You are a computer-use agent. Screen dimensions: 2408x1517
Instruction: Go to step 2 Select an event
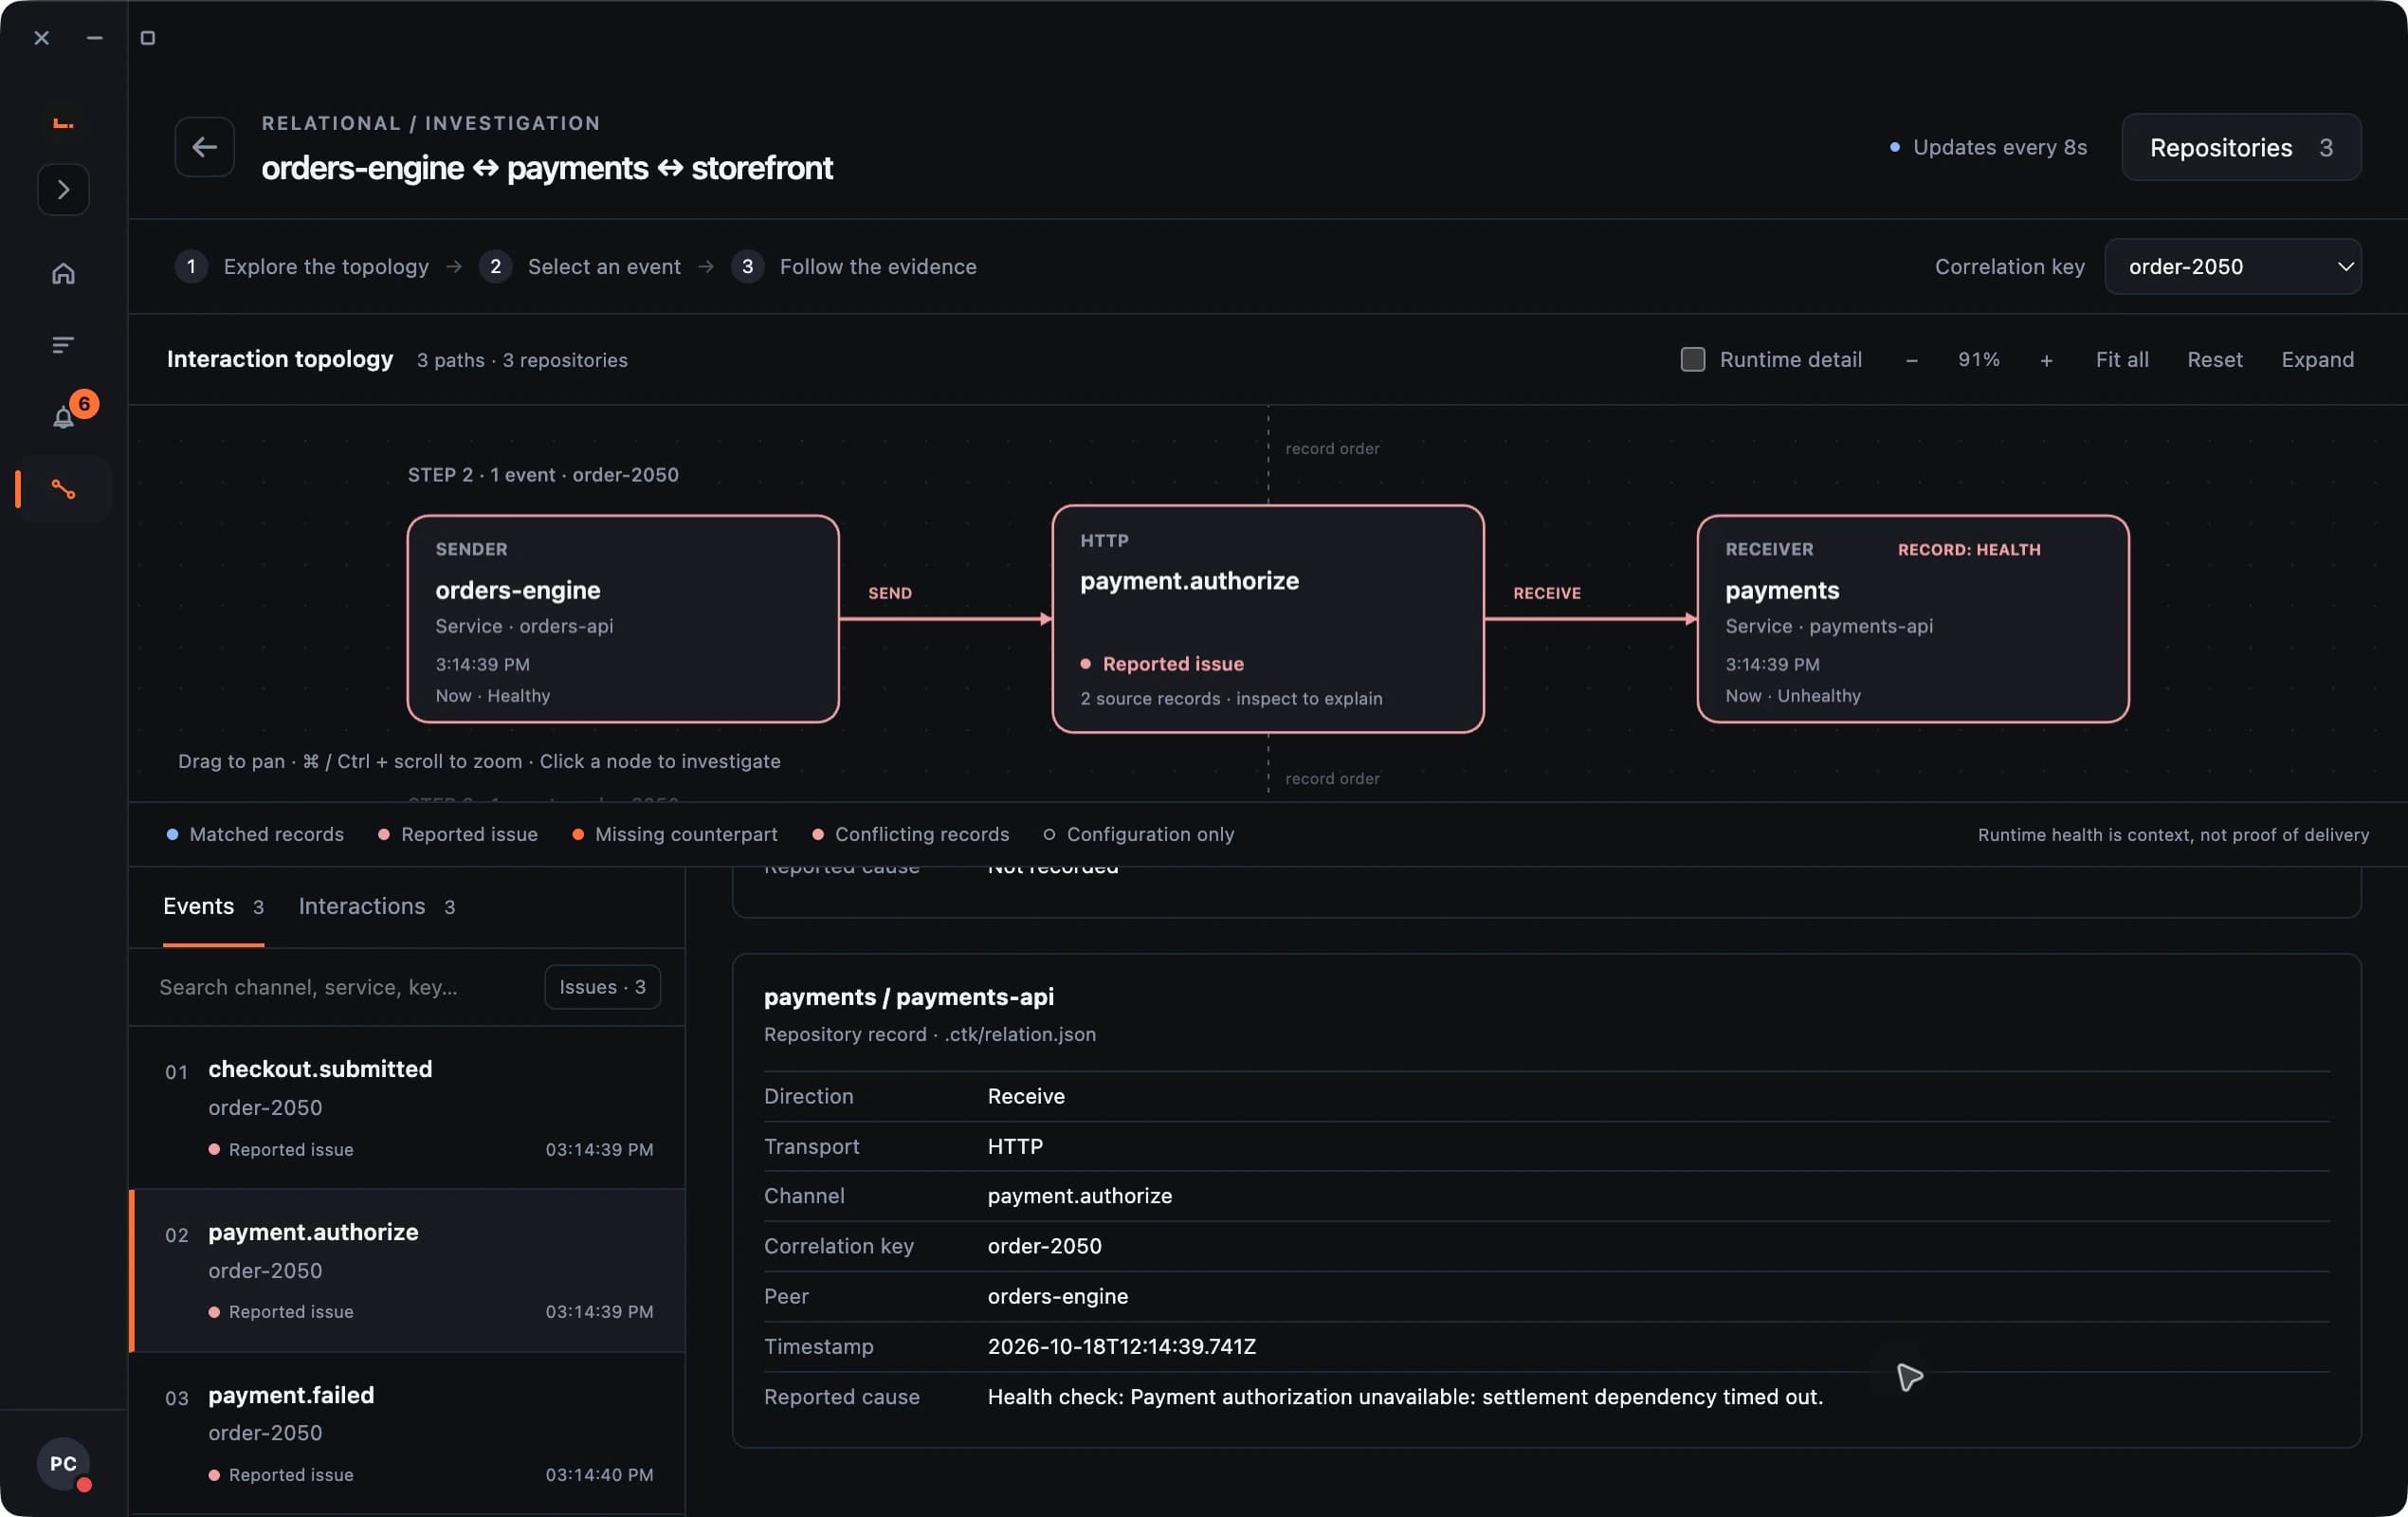pos(580,266)
